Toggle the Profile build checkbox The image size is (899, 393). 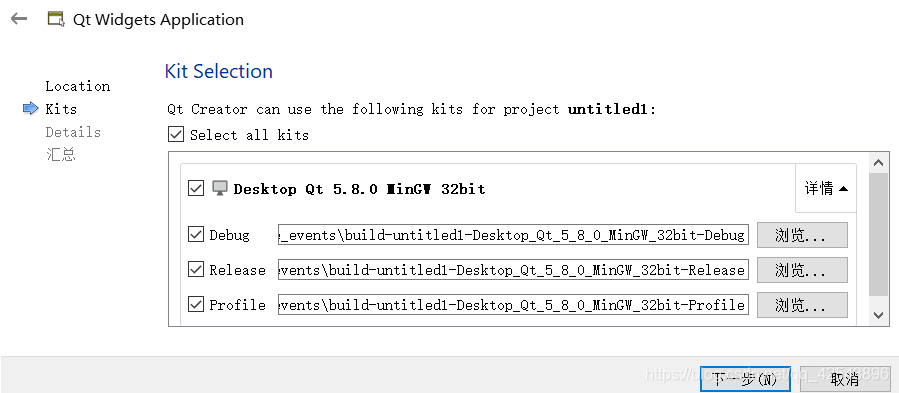point(196,305)
